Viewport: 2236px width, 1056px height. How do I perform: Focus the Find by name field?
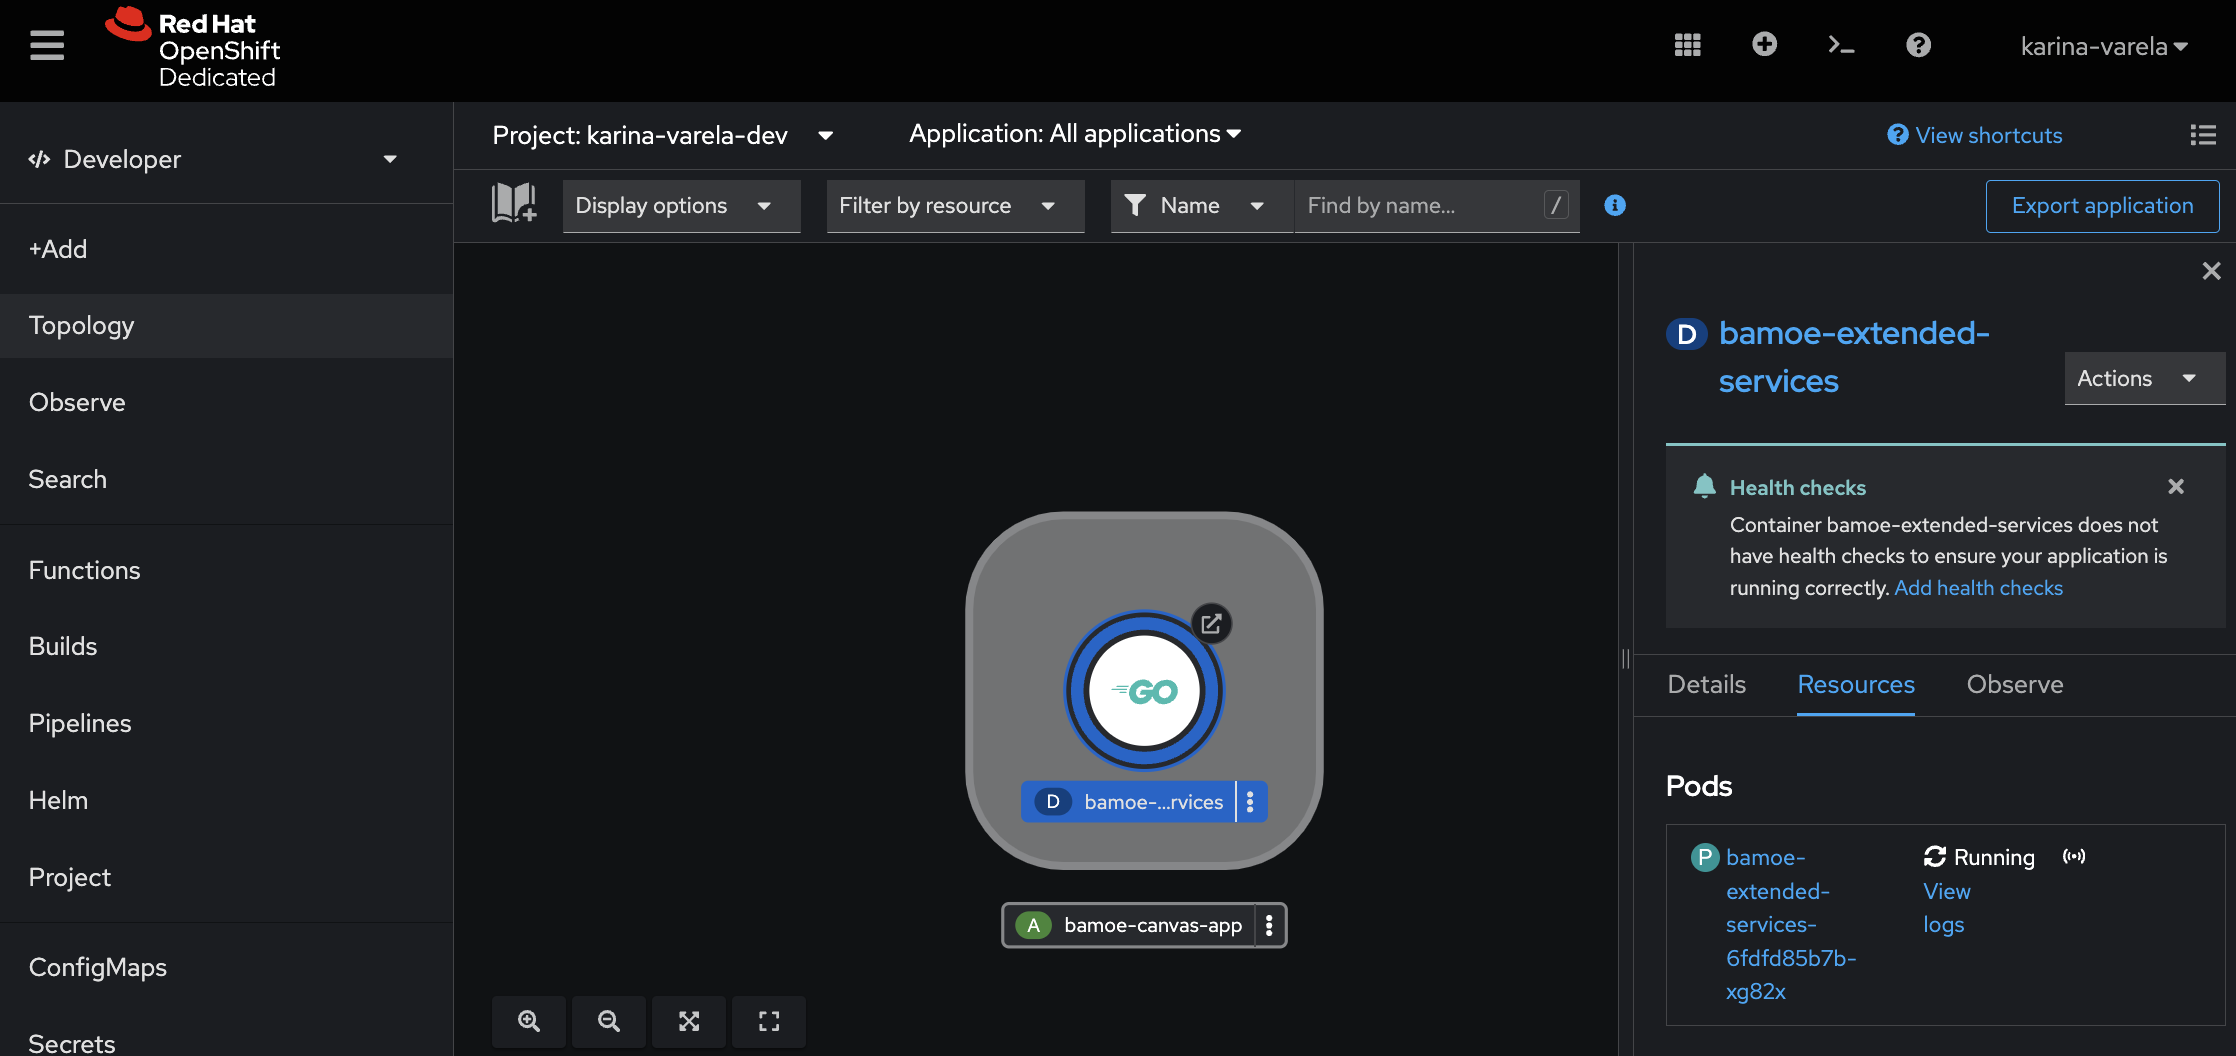(x=1437, y=206)
